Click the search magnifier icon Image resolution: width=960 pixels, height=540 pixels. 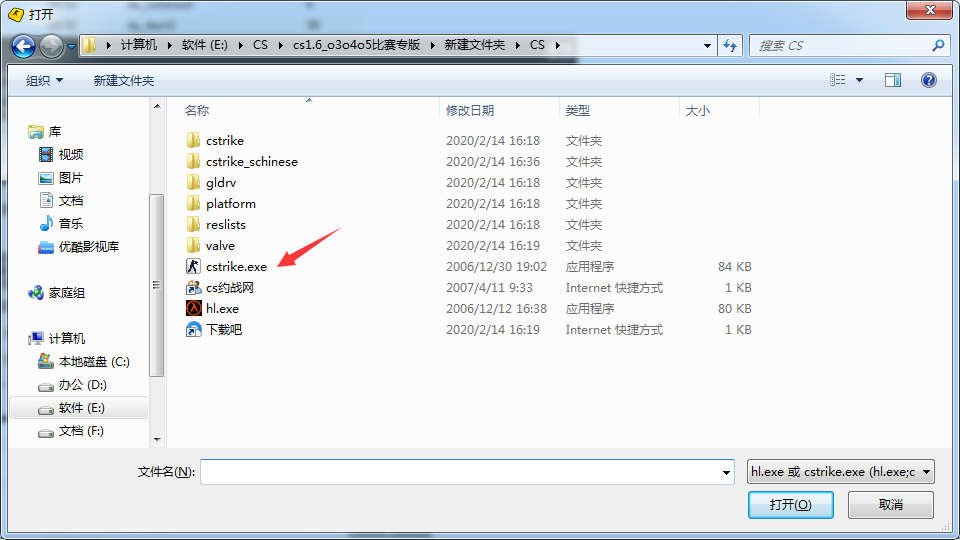point(937,45)
